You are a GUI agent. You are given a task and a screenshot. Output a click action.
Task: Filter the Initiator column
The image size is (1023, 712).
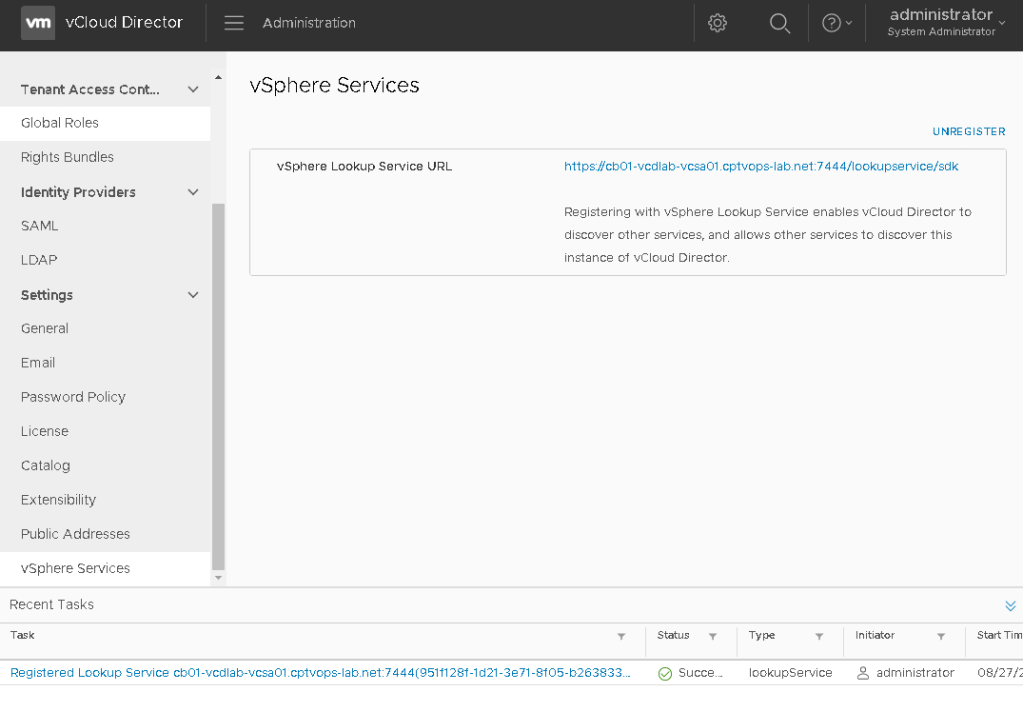point(941,636)
